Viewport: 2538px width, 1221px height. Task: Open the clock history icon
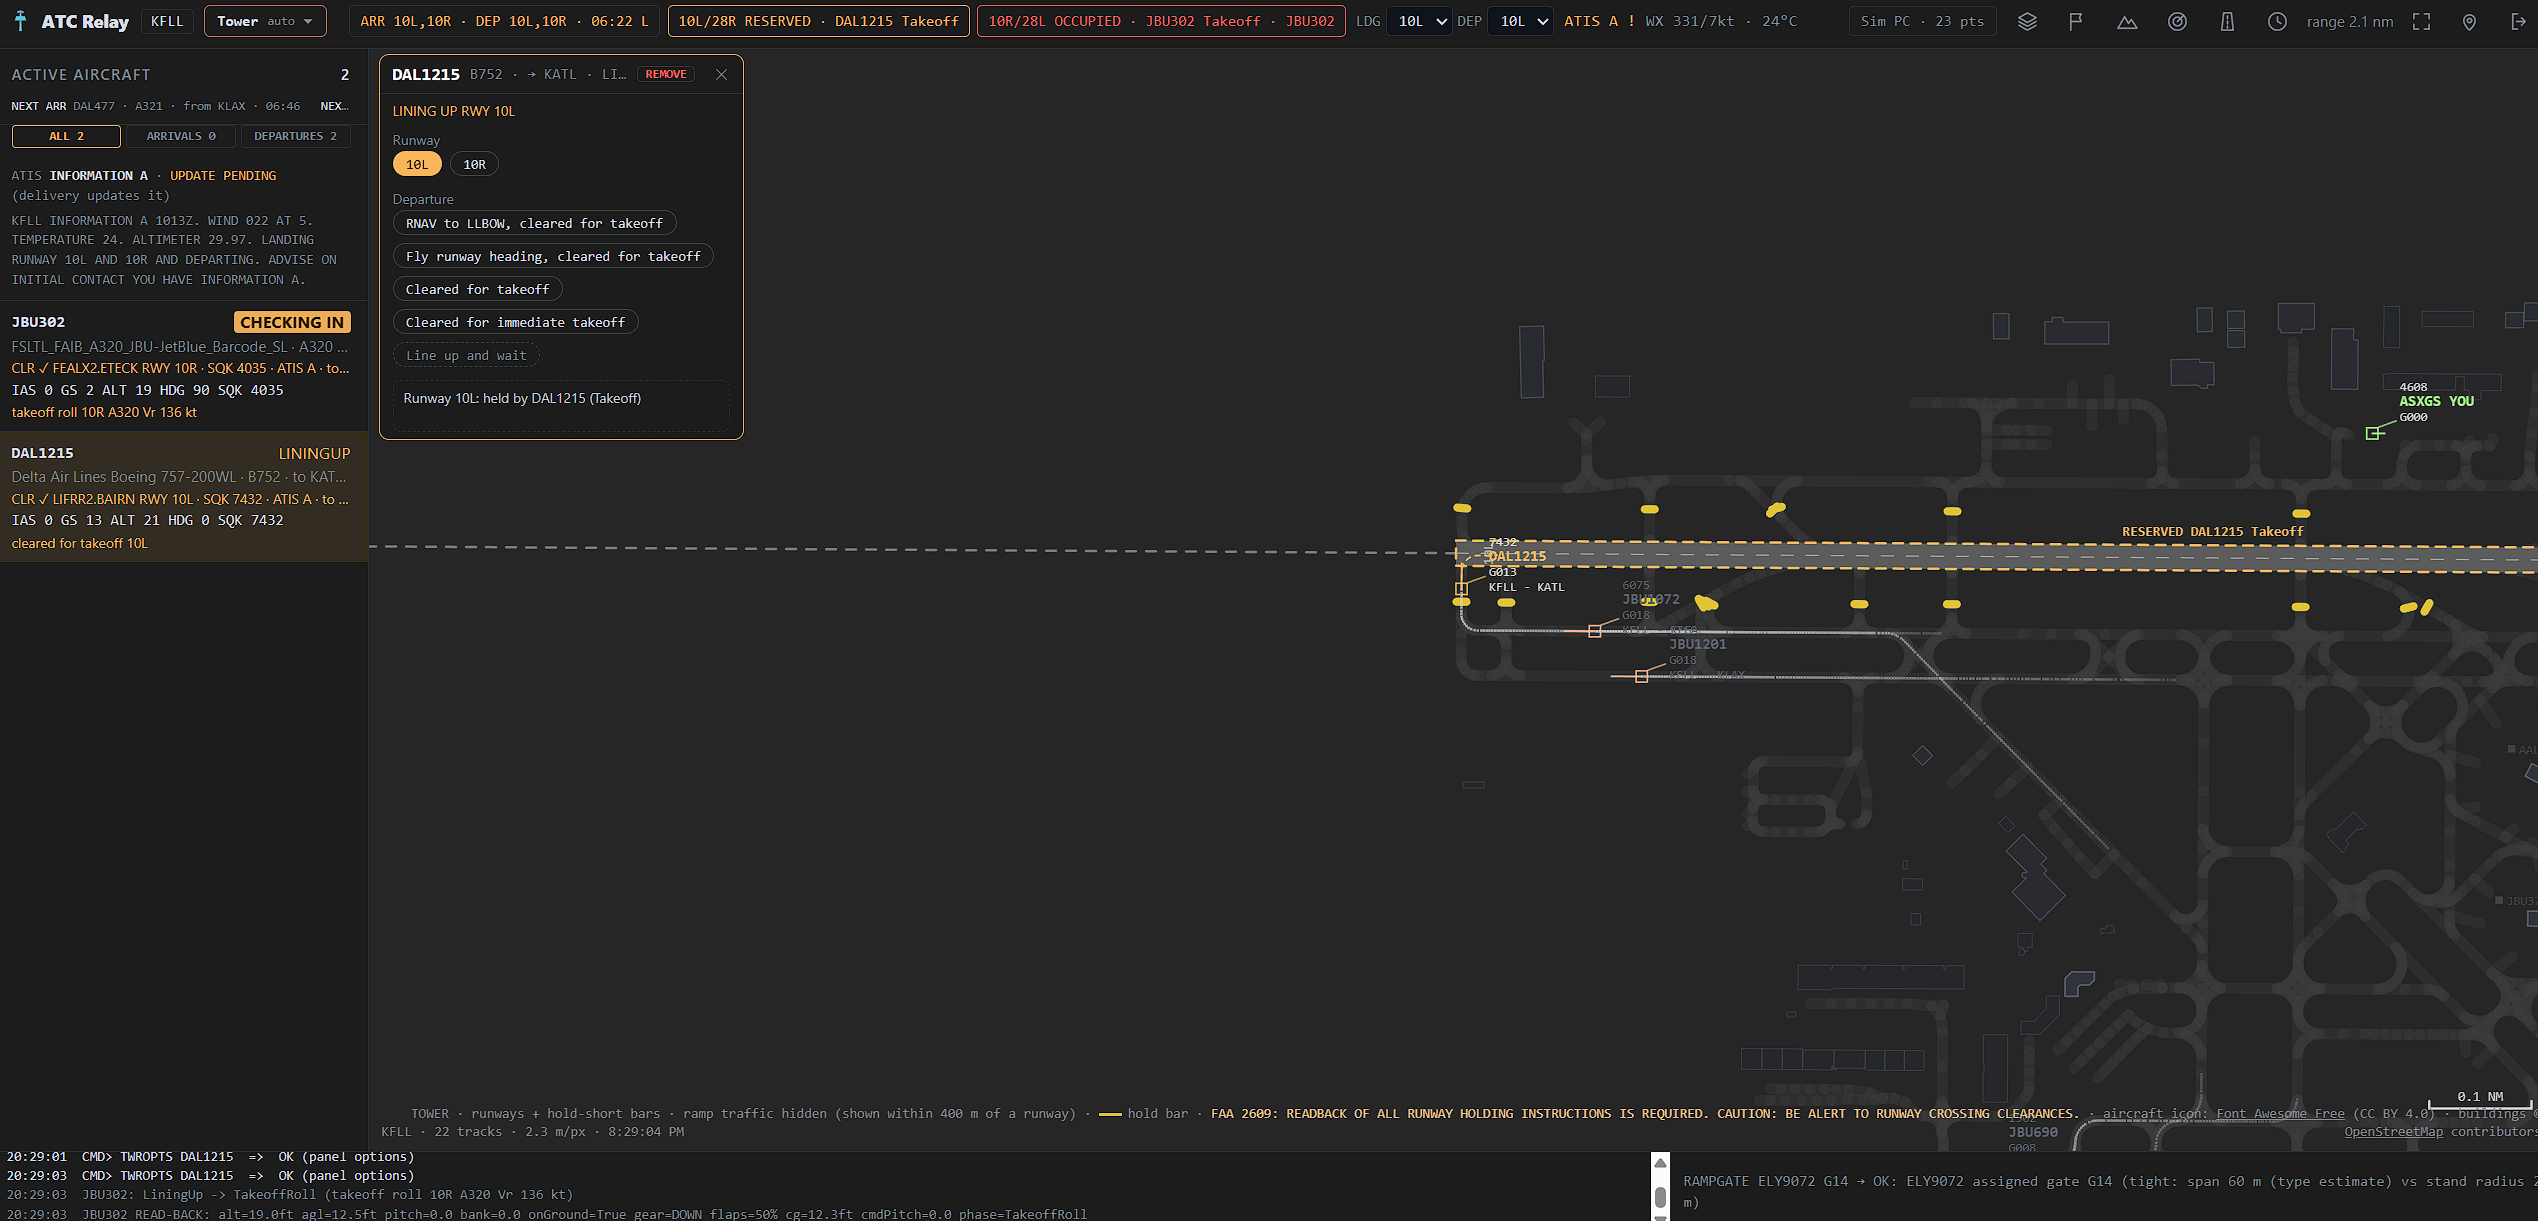(2277, 21)
